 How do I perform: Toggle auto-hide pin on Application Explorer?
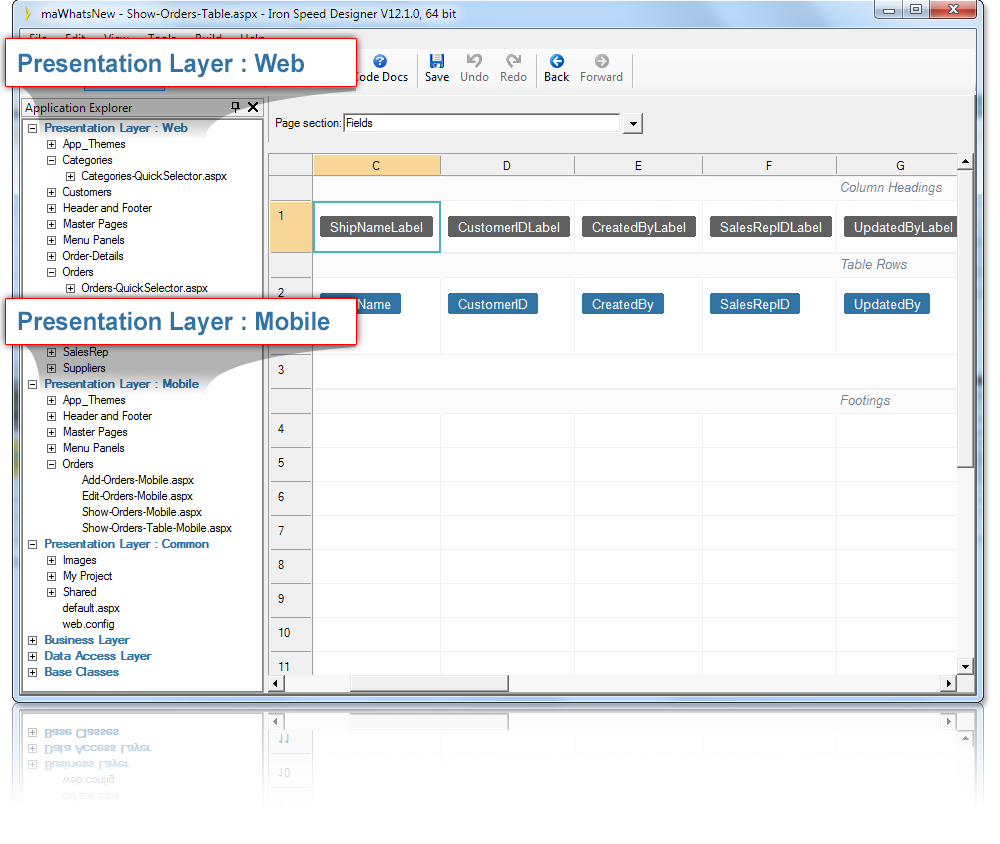[x=237, y=107]
